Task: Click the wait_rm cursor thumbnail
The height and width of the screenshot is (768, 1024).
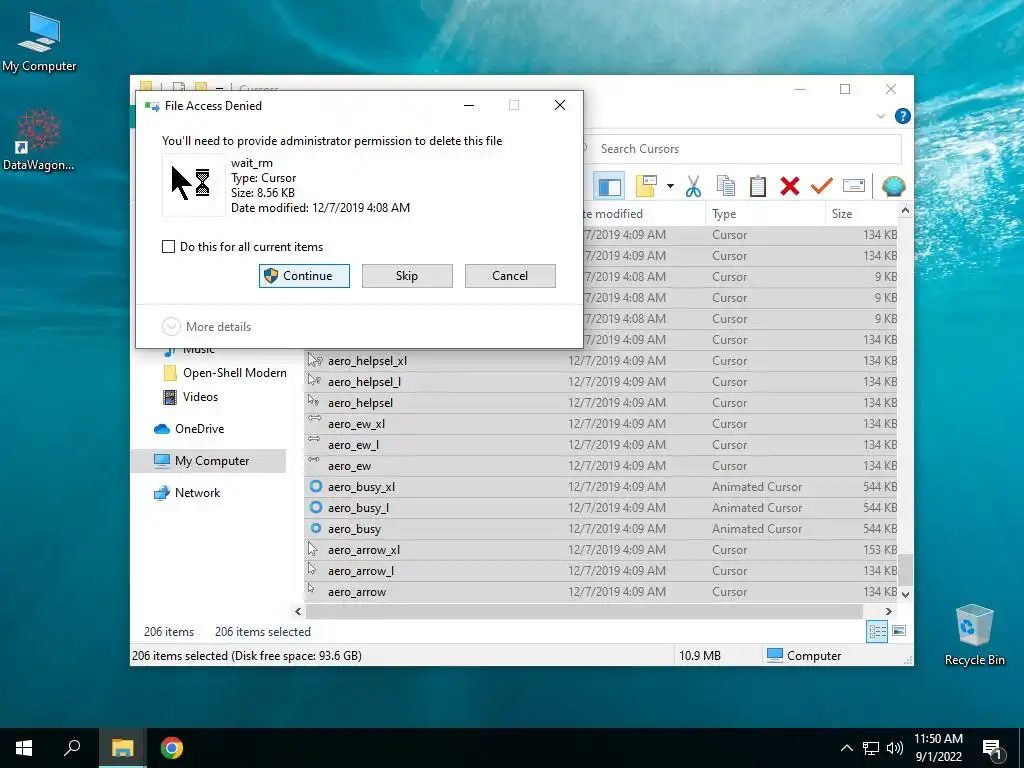Action: [x=193, y=185]
